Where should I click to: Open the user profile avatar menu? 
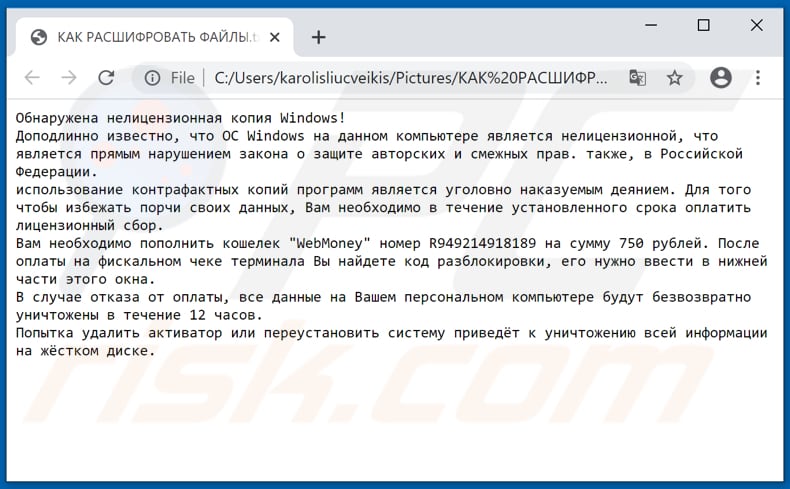pos(720,78)
